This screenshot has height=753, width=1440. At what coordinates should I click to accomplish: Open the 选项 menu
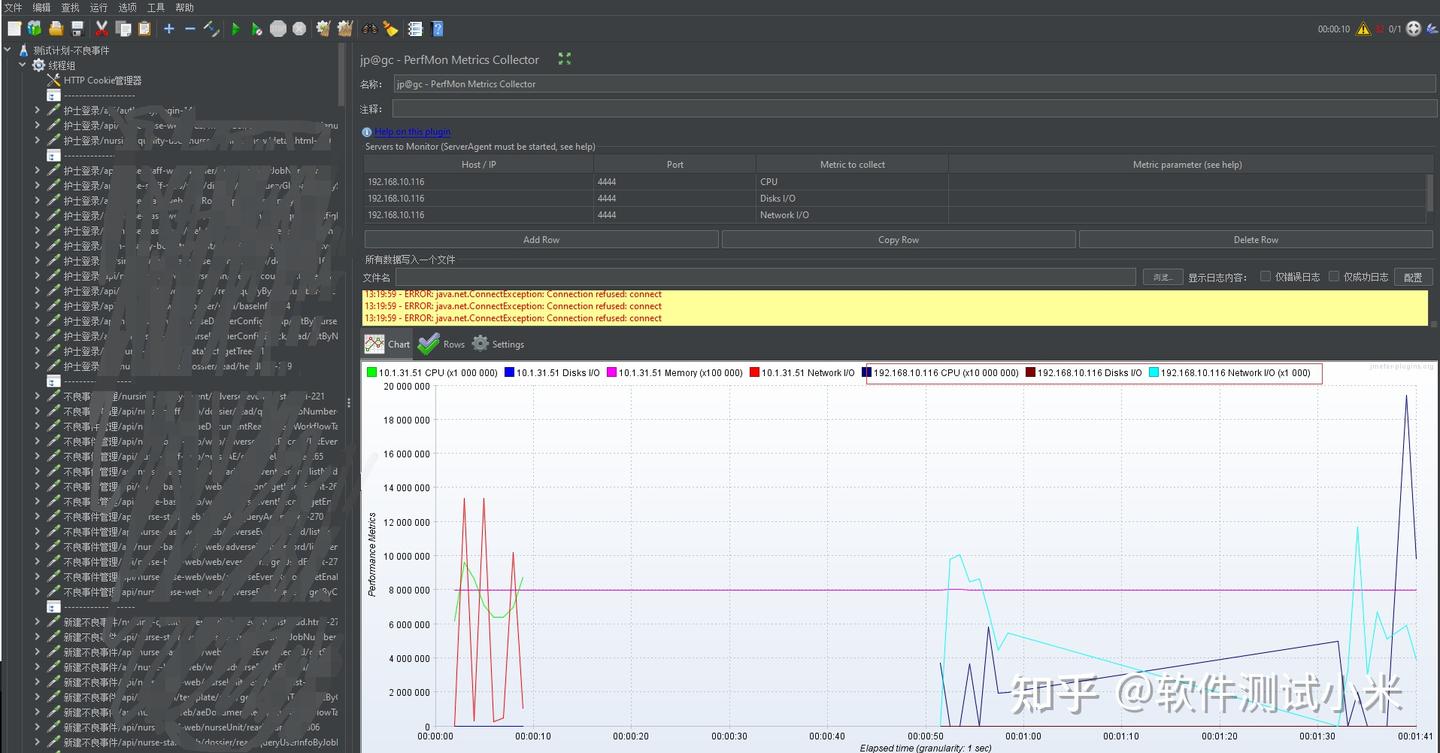click(127, 7)
